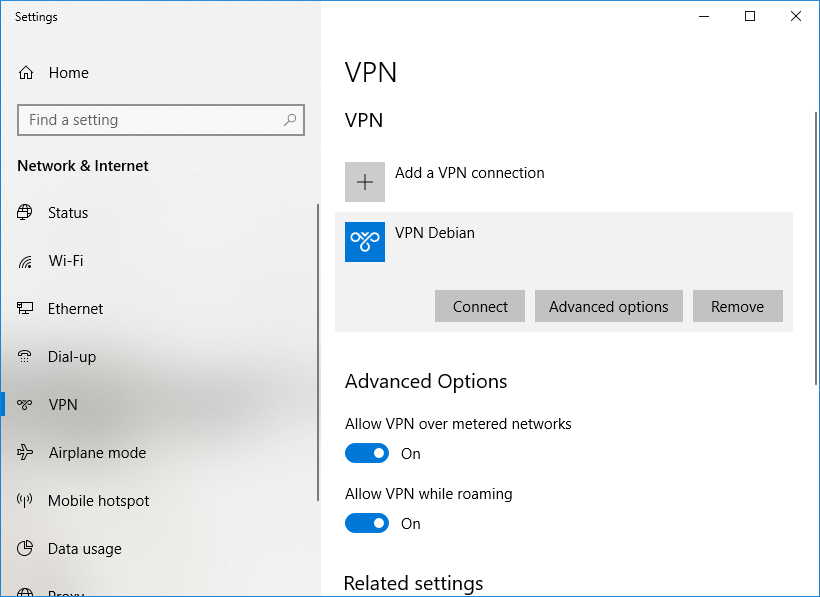
Task: Disable VPN over metered networks
Action: click(367, 454)
